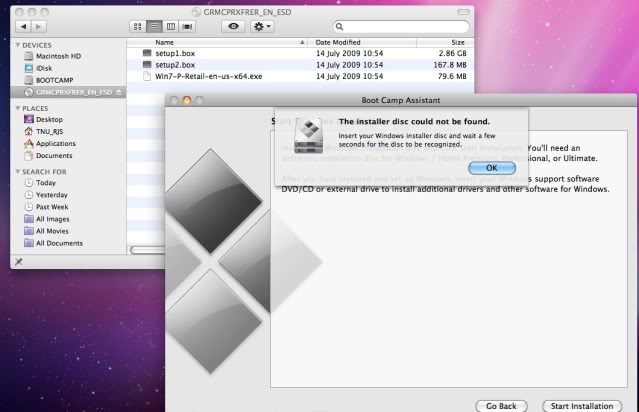Go back in Finder window
This screenshot has height=412, width=639.
[x=24, y=26]
